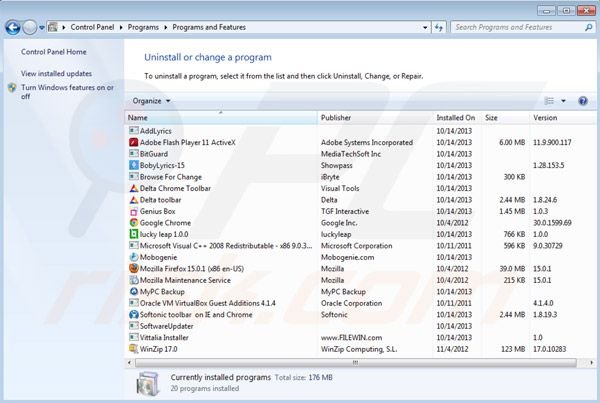This screenshot has width=600, height=403.
Task: Click the BobyLyrics-15 icon
Action: [x=134, y=165]
